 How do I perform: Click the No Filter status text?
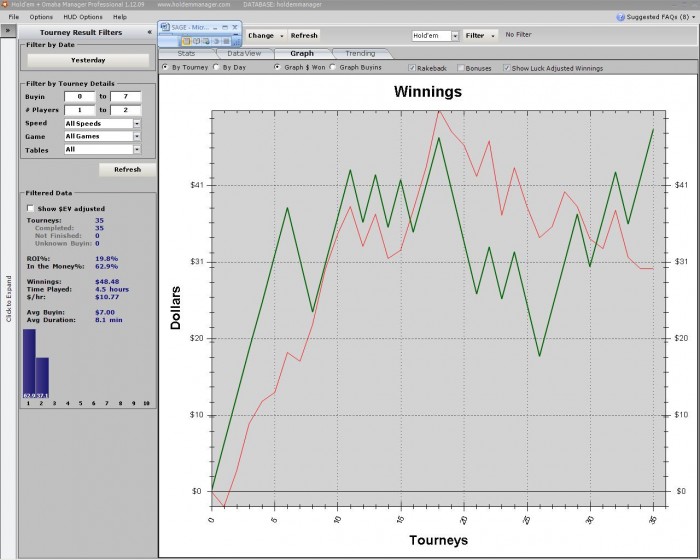518,34
